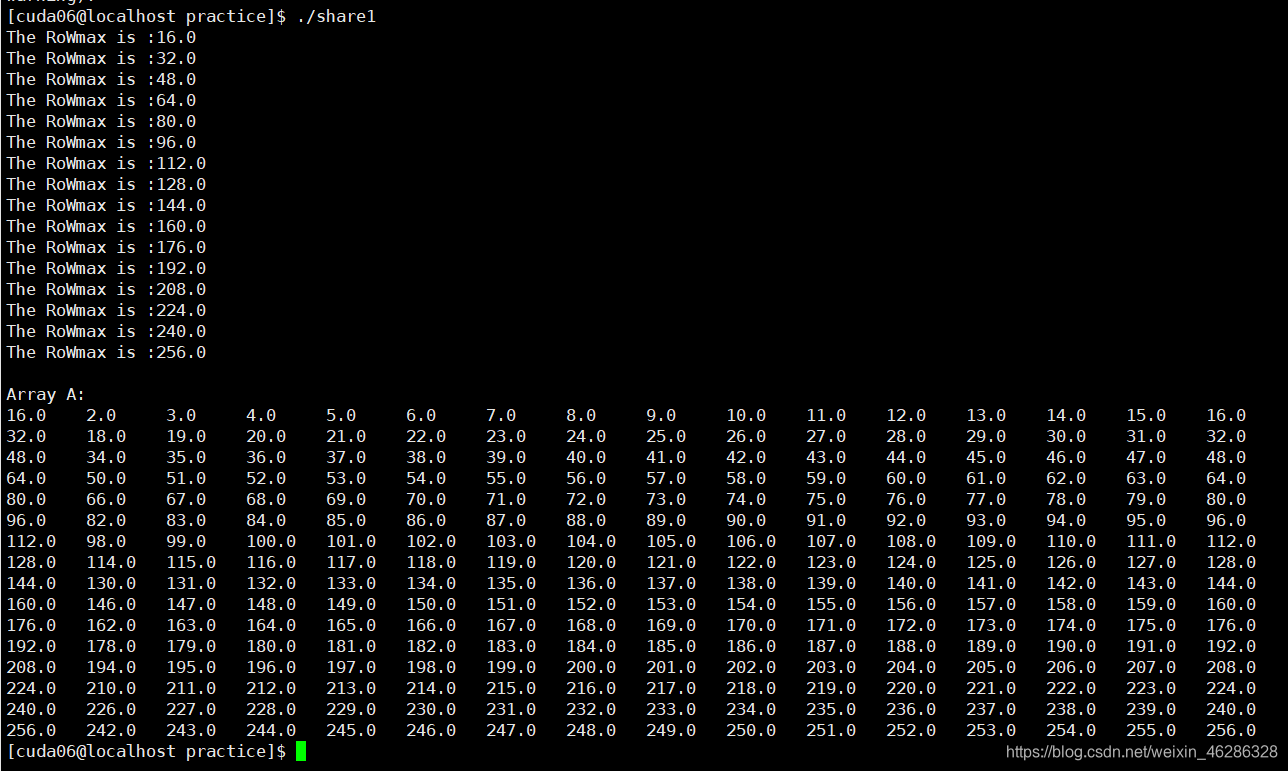This screenshot has width=1288, height=771.
Task: Select array value '15.0'
Action: 1146,416
